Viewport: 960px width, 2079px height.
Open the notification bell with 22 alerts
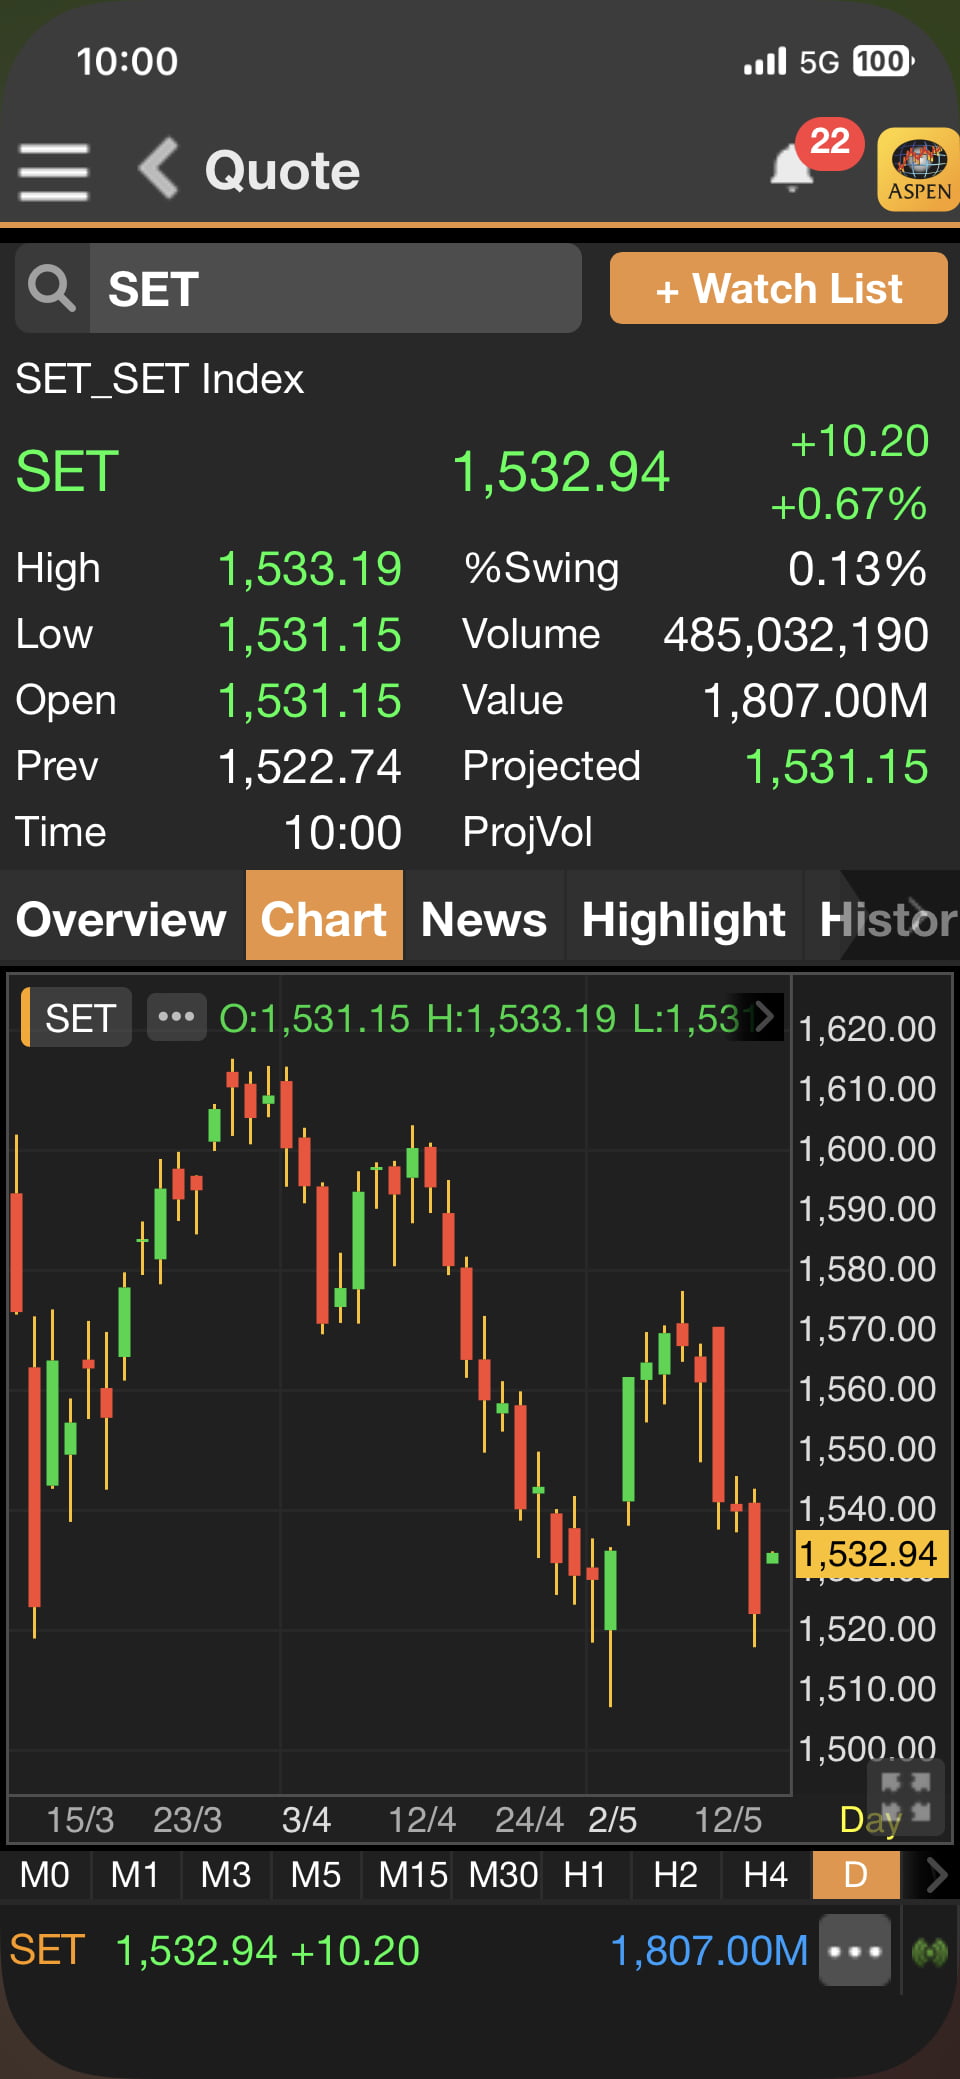793,168
